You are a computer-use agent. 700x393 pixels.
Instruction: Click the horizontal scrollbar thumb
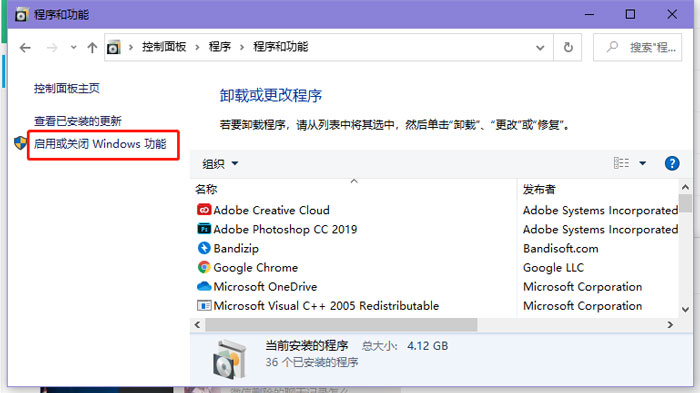[x=341, y=325]
